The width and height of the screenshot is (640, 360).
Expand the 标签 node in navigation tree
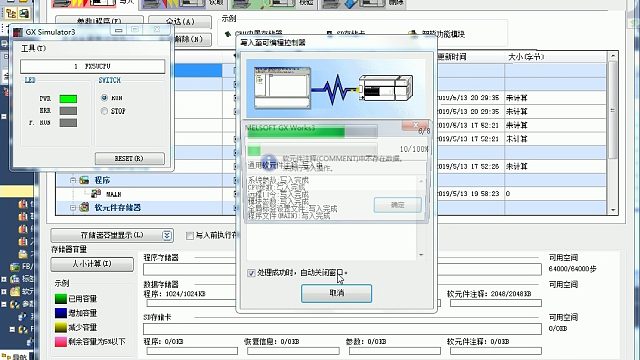4,279
